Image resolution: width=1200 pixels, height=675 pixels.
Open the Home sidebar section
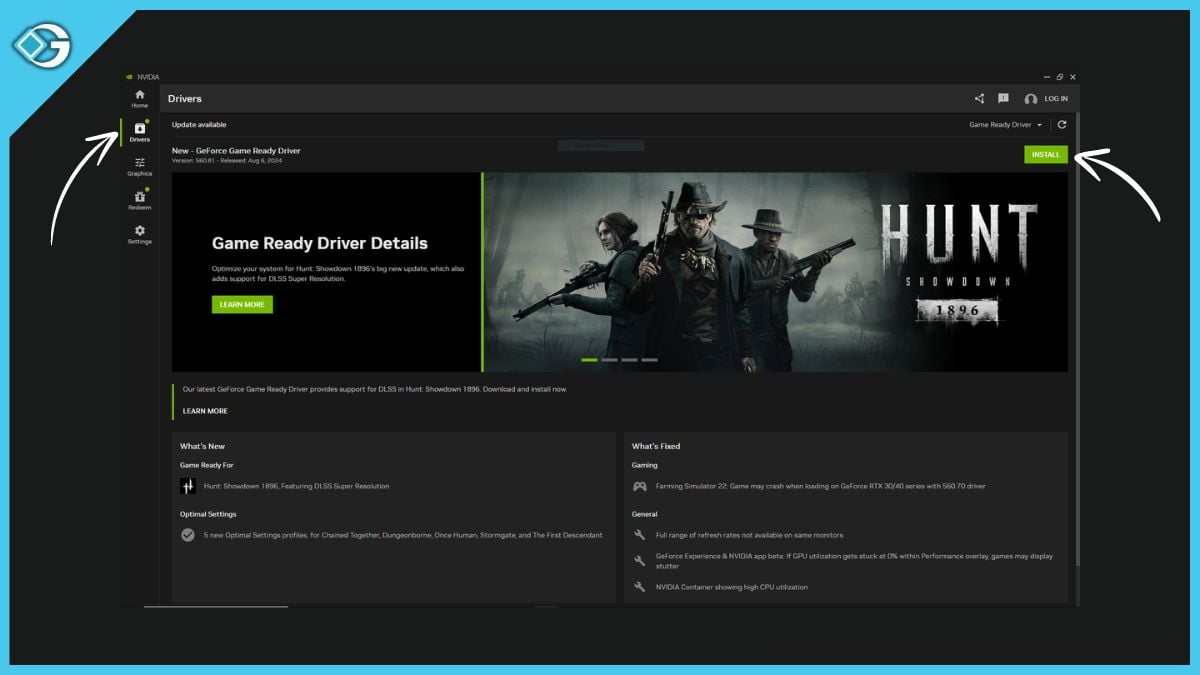tap(140, 98)
